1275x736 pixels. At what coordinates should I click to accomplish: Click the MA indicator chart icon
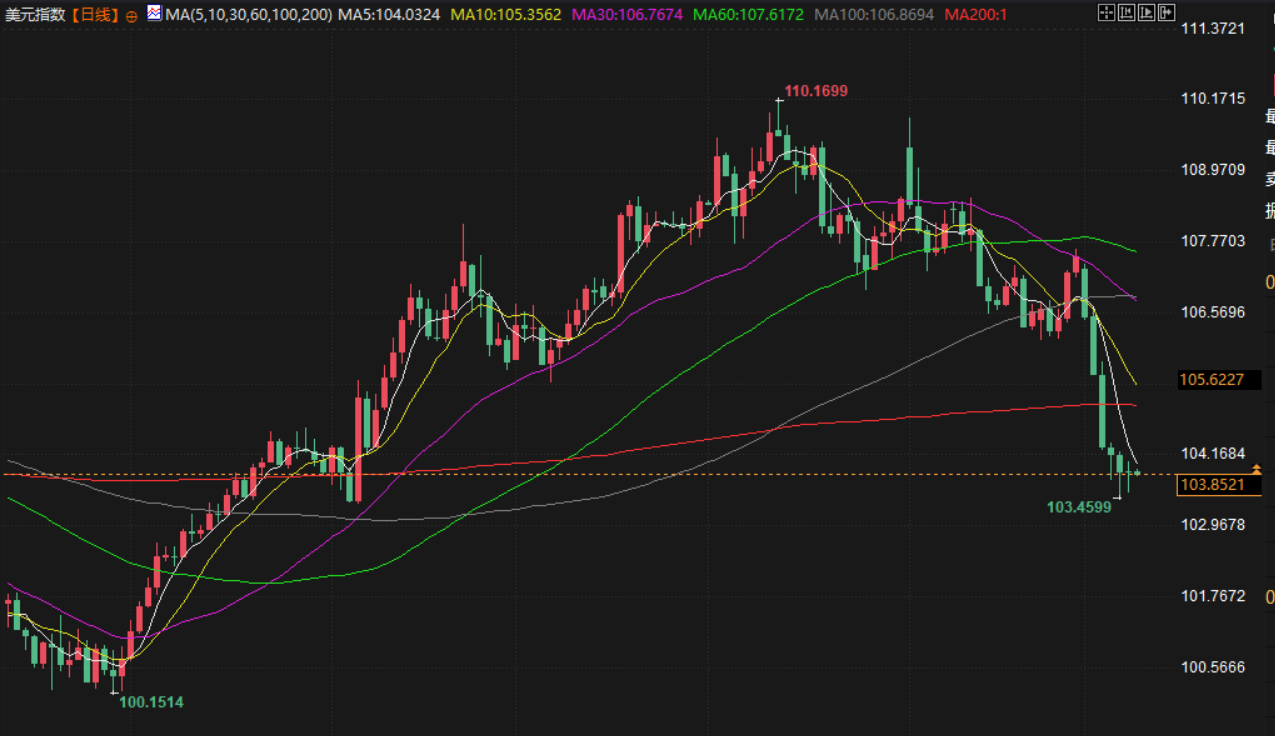click(x=153, y=14)
